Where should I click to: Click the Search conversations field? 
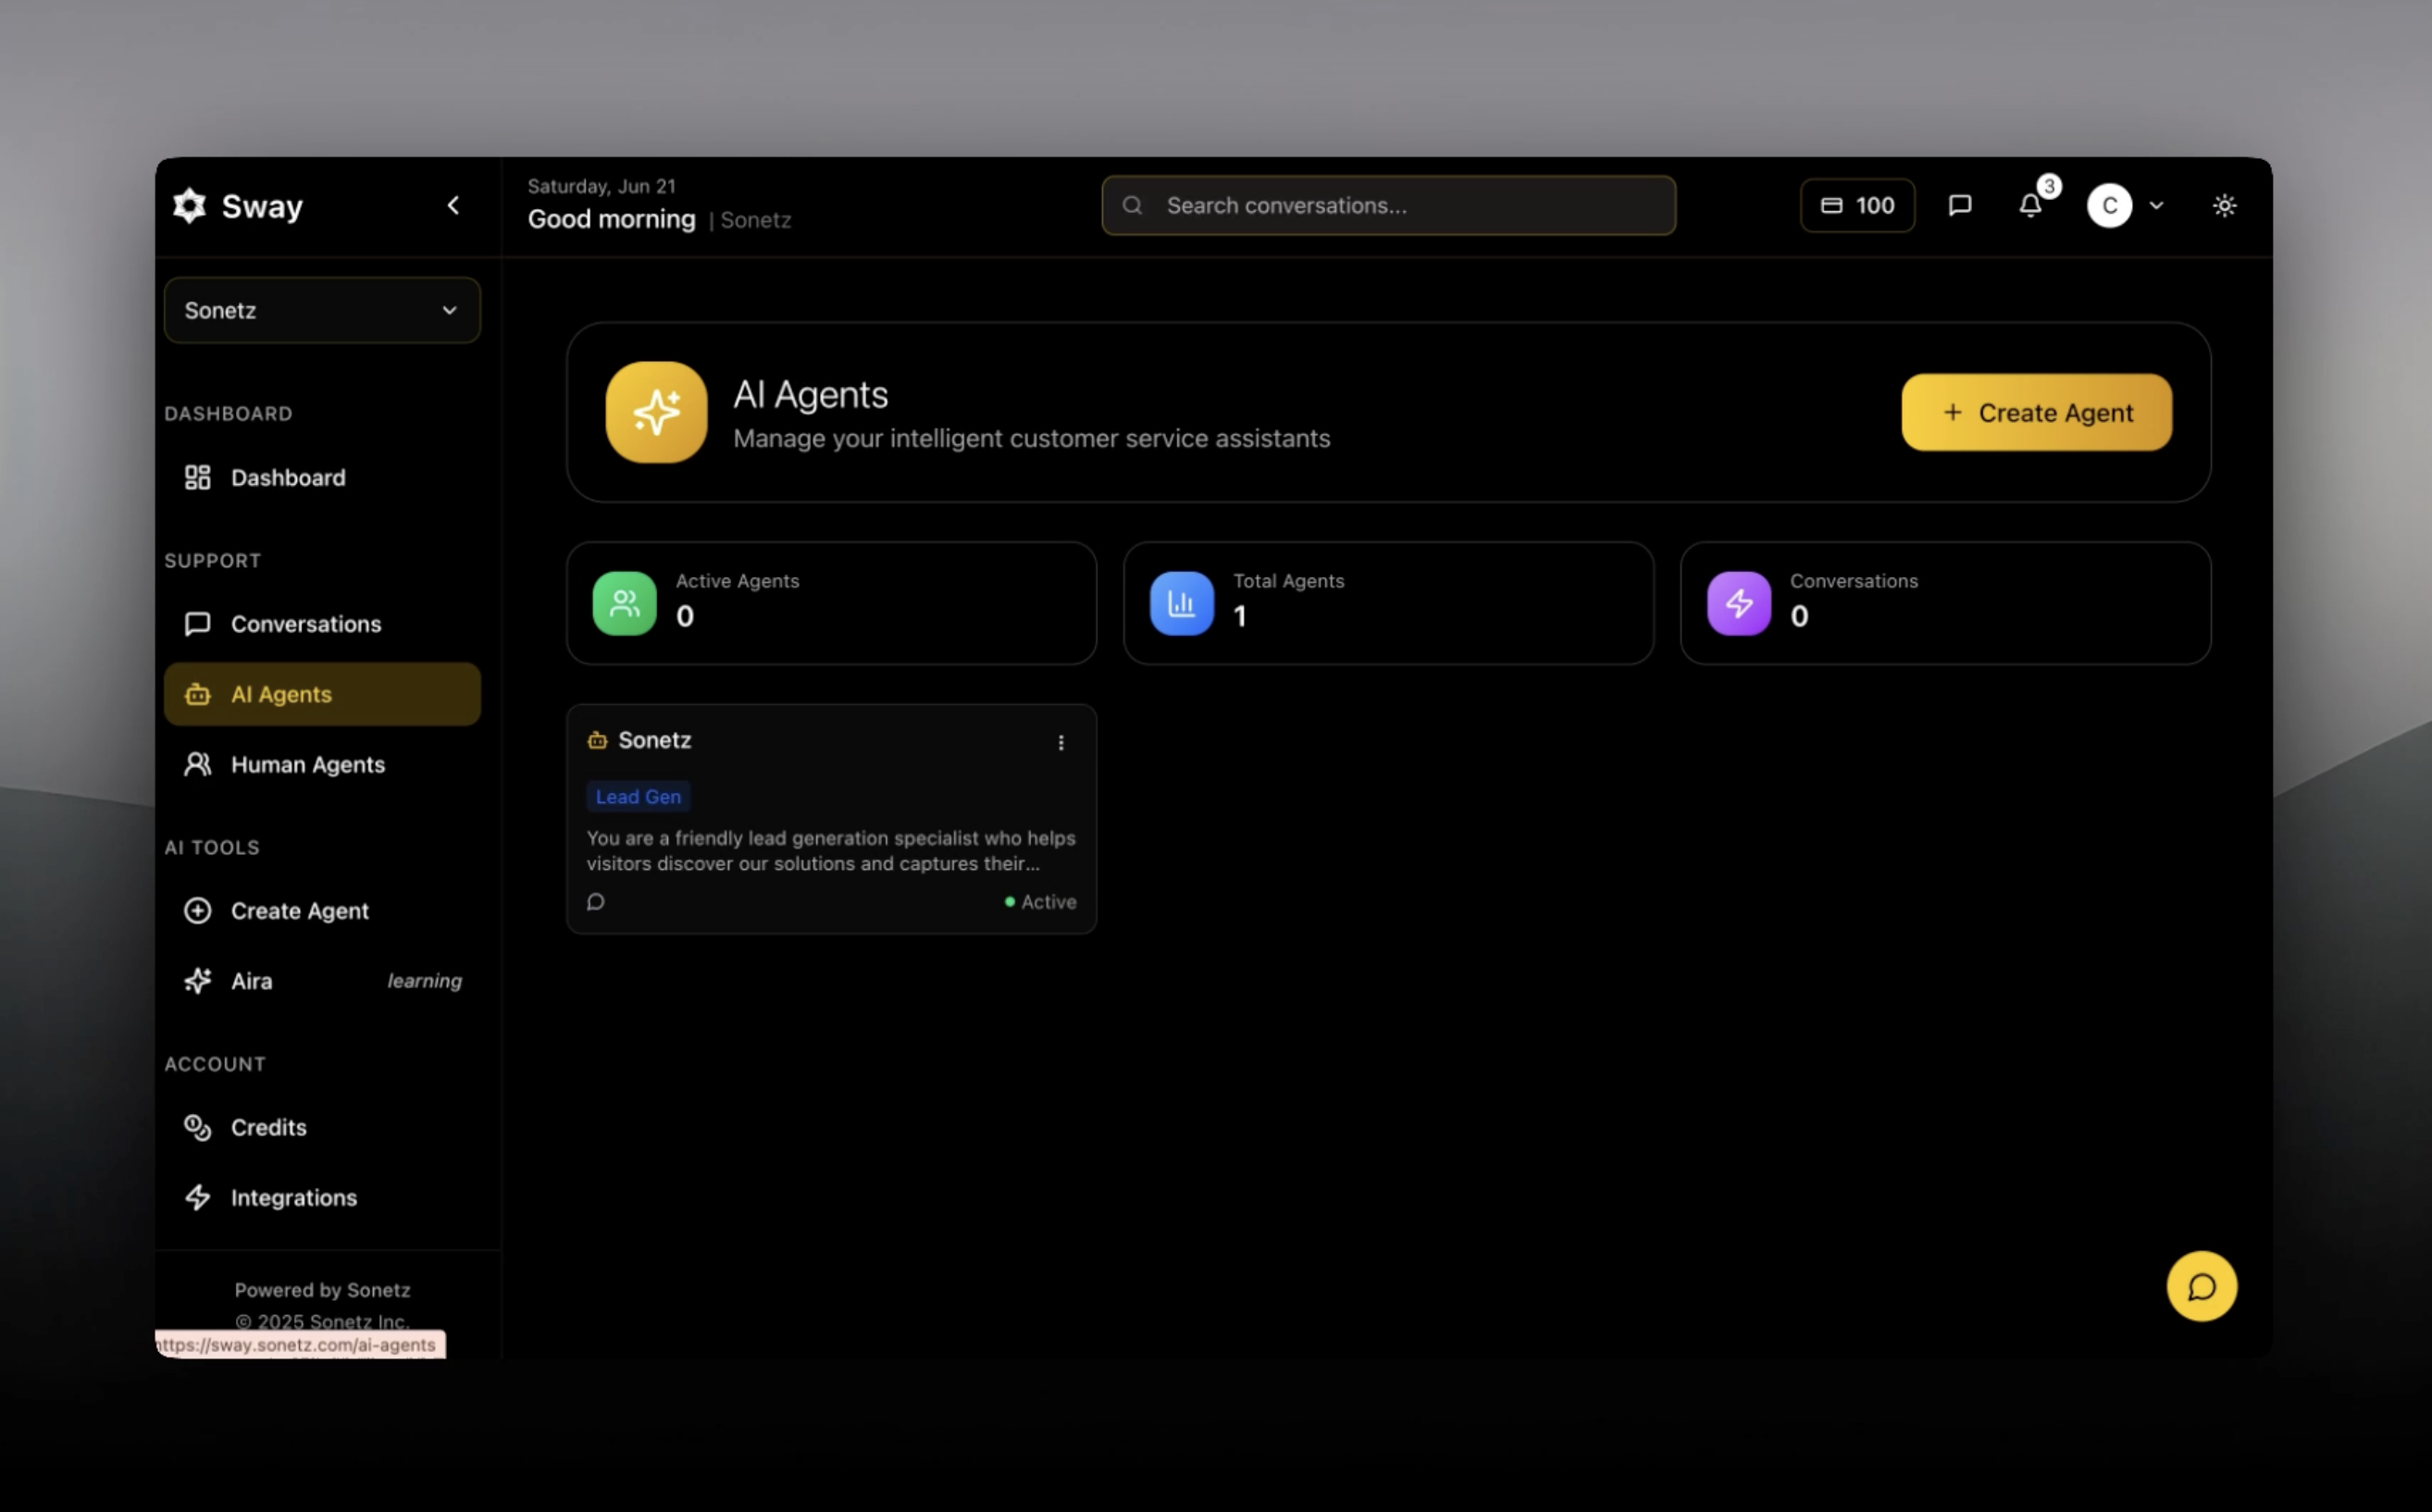[x=1388, y=206]
